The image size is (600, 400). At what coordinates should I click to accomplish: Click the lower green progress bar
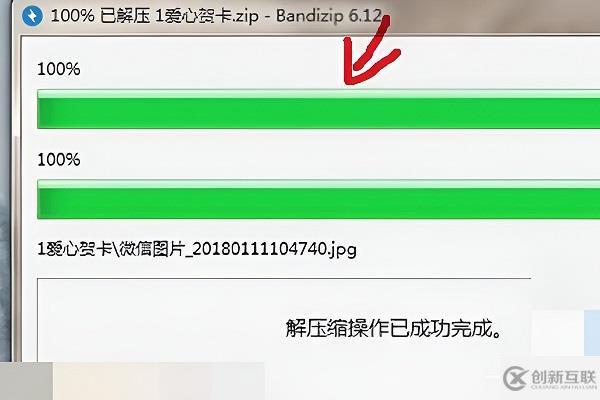318,199
